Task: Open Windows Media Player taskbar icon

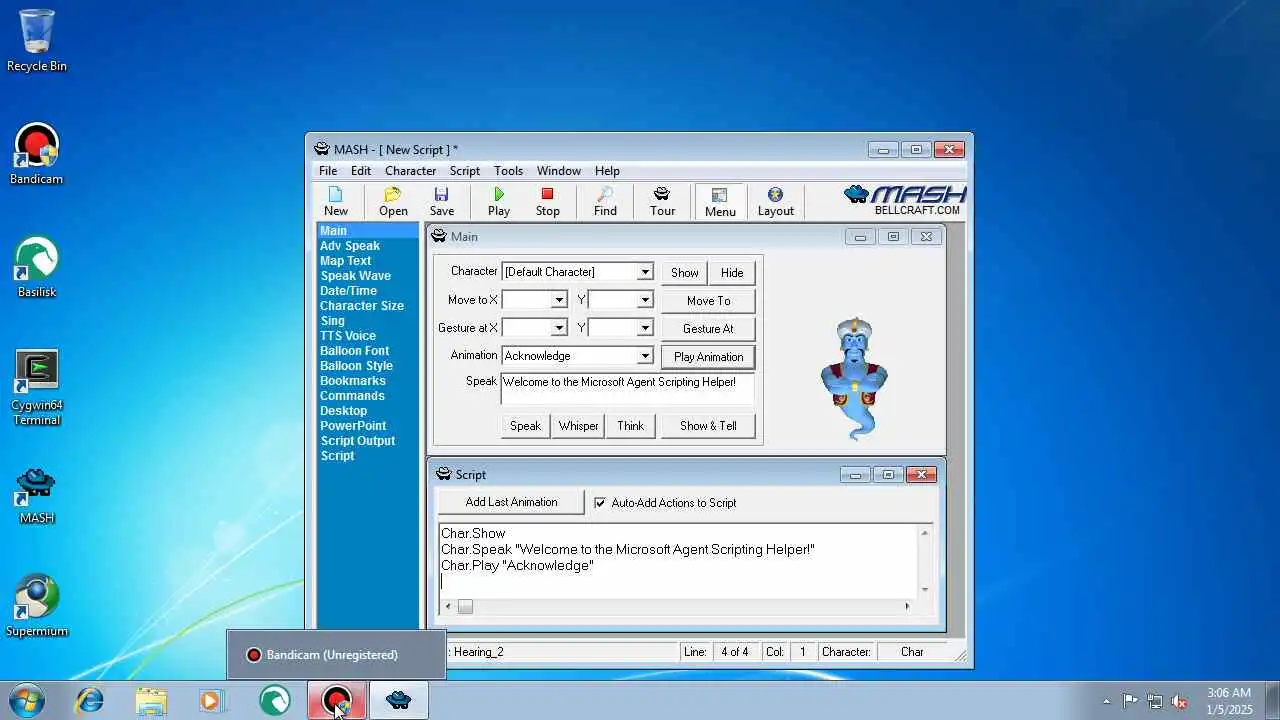Action: coord(212,700)
